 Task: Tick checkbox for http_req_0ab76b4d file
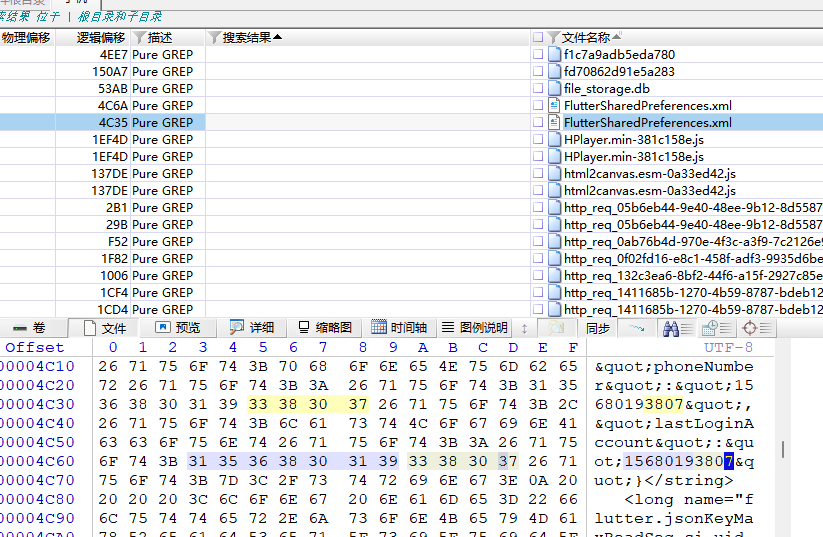pos(538,241)
